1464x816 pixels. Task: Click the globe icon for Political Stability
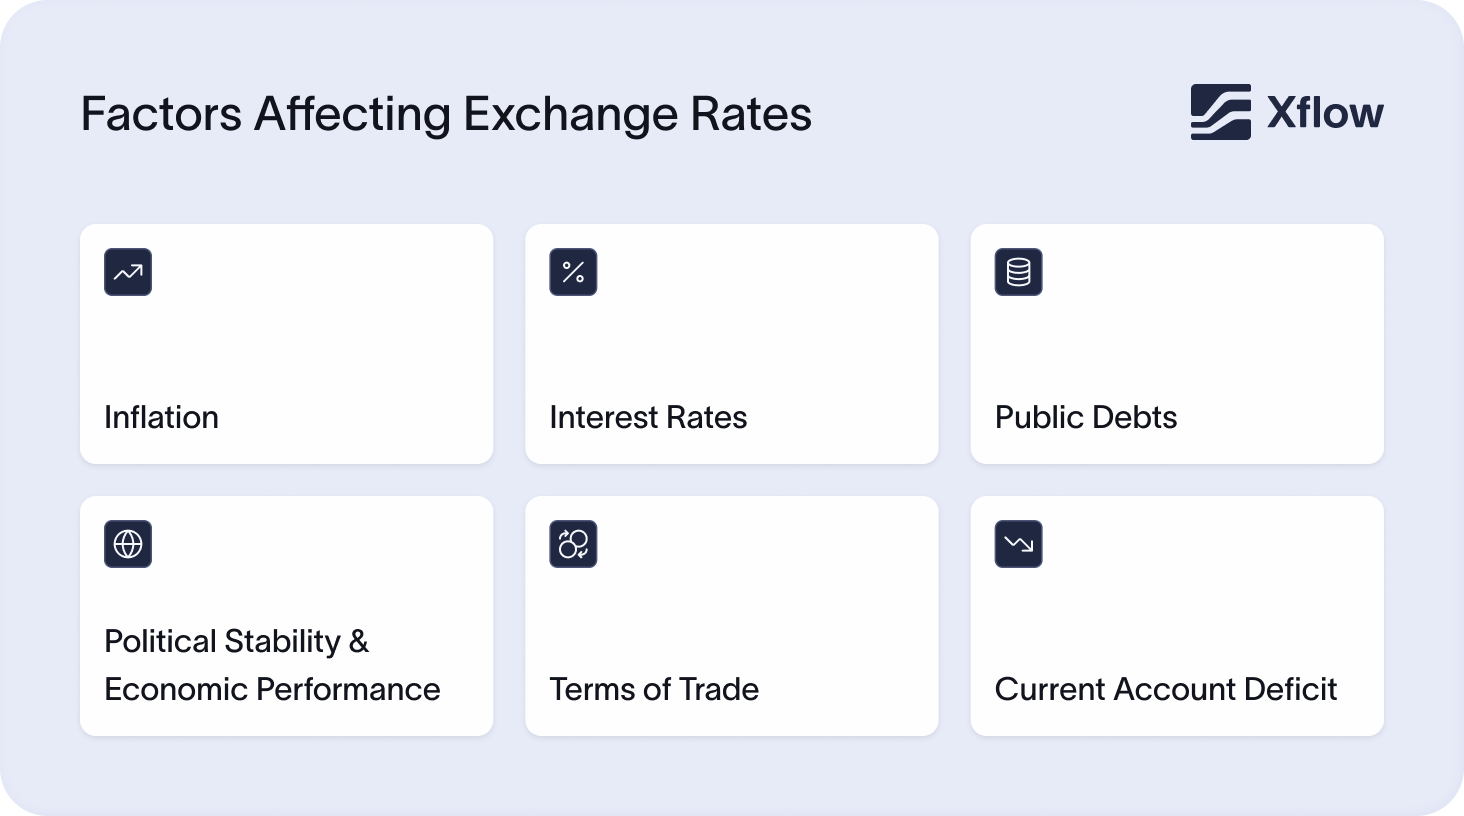(x=128, y=544)
